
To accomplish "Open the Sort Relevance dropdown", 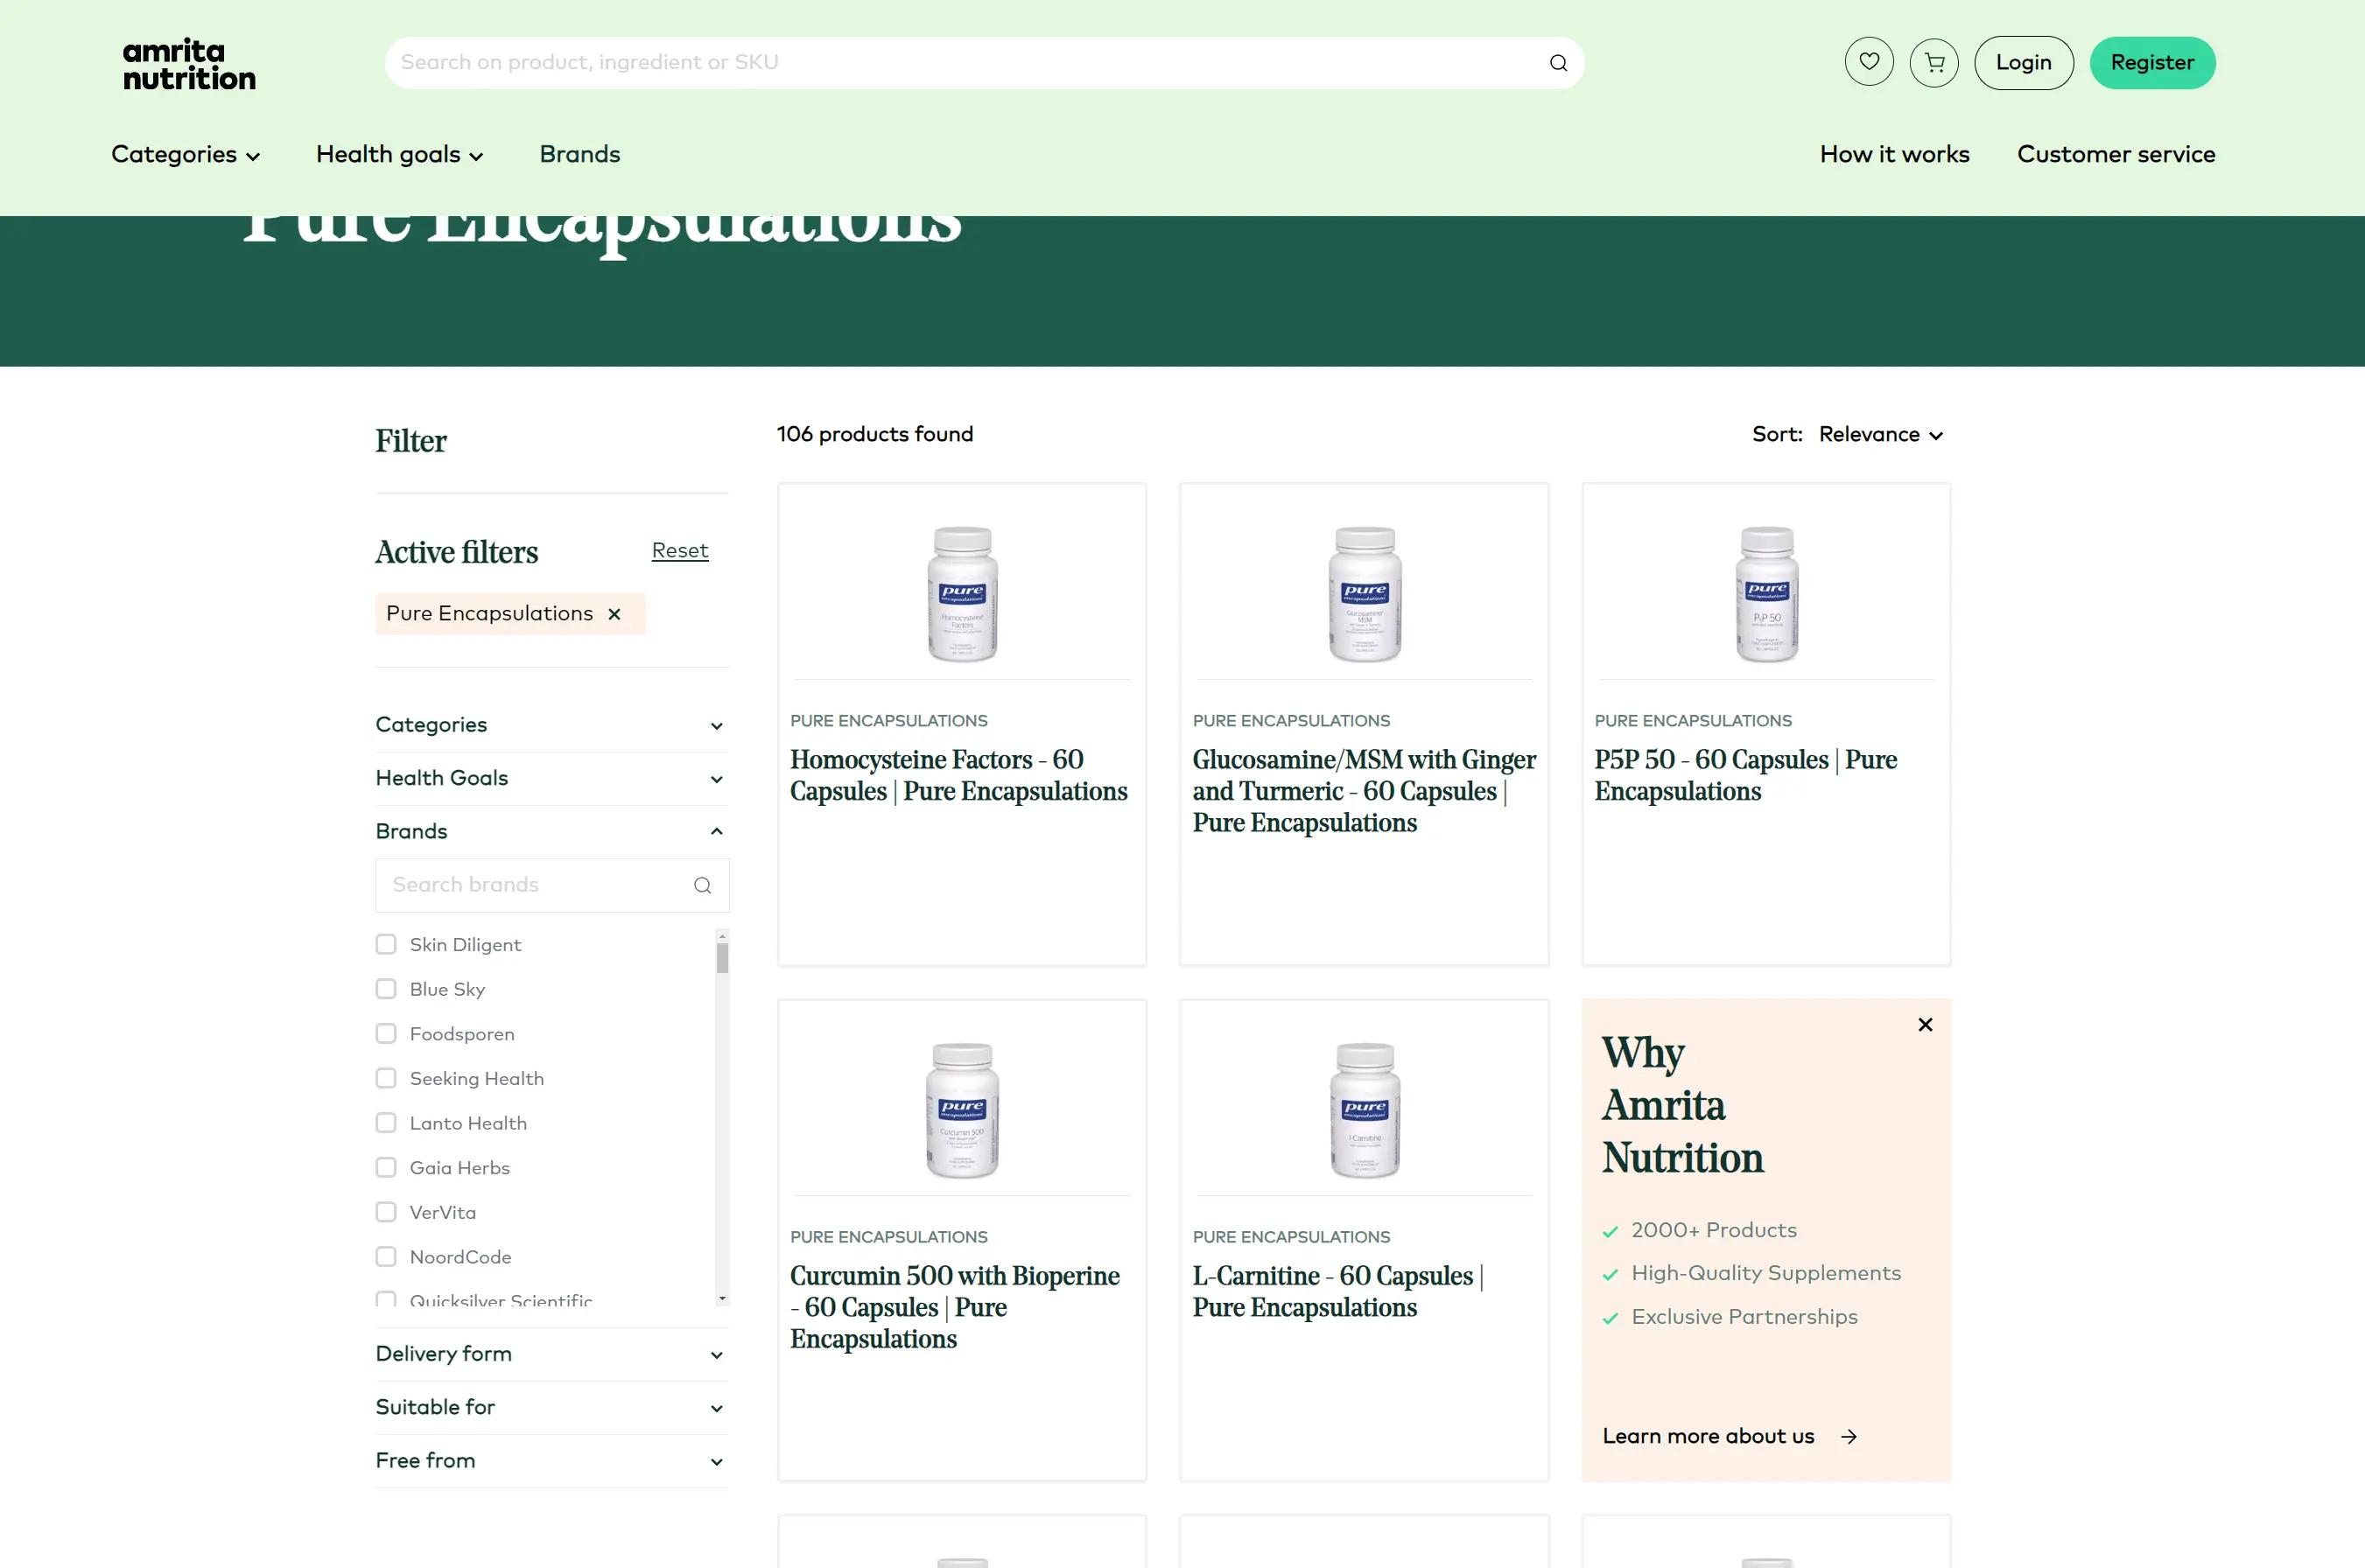I will (x=1880, y=434).
